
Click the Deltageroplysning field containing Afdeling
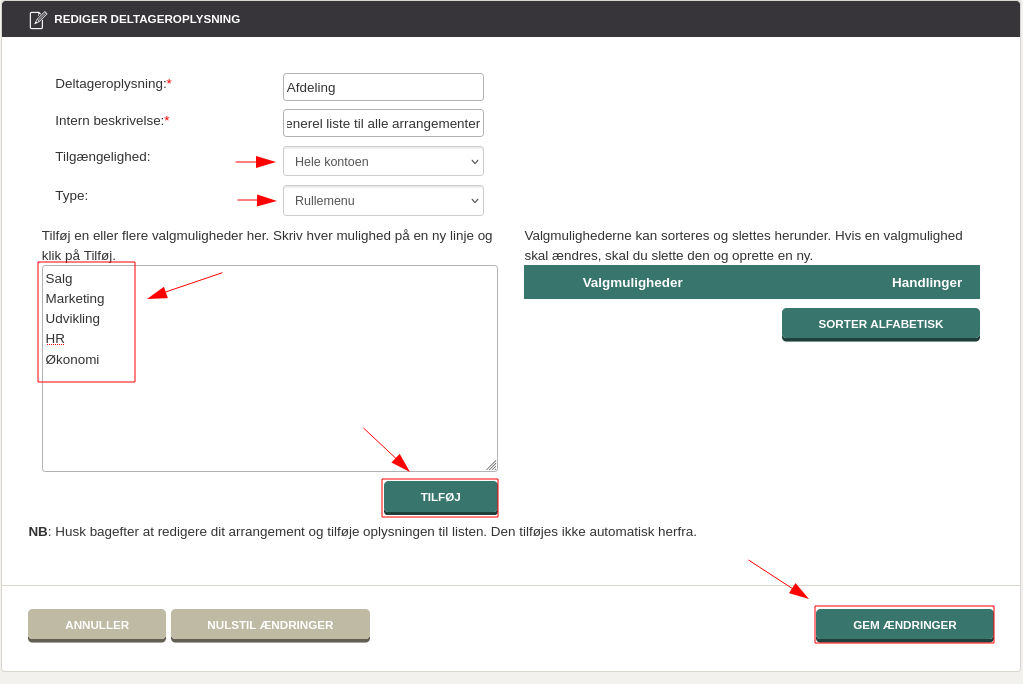pyautogui.click(x=383, y=87)
